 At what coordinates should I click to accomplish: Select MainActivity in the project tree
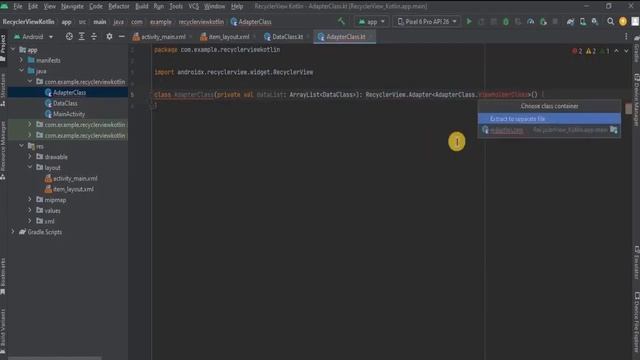[x=69, y=114]
